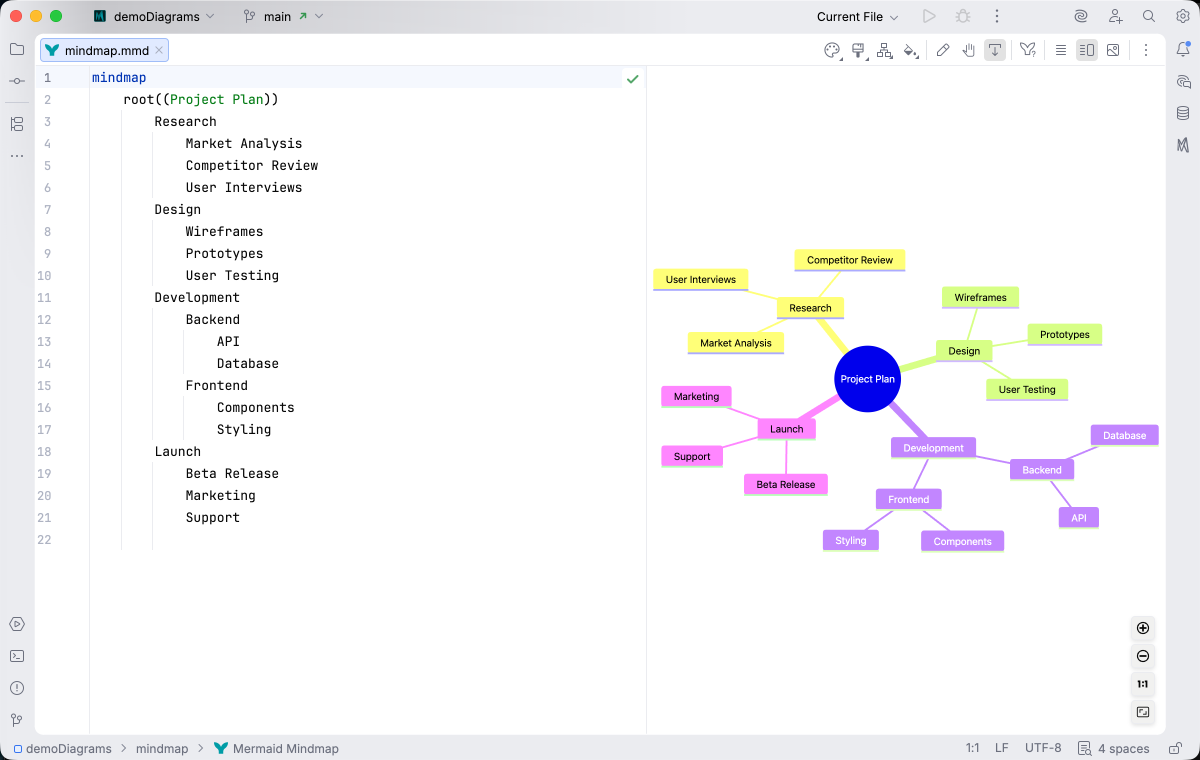Click the Run button in title bar
The width and height of the screenshot is (1200, 760).
tap(929, 16)
